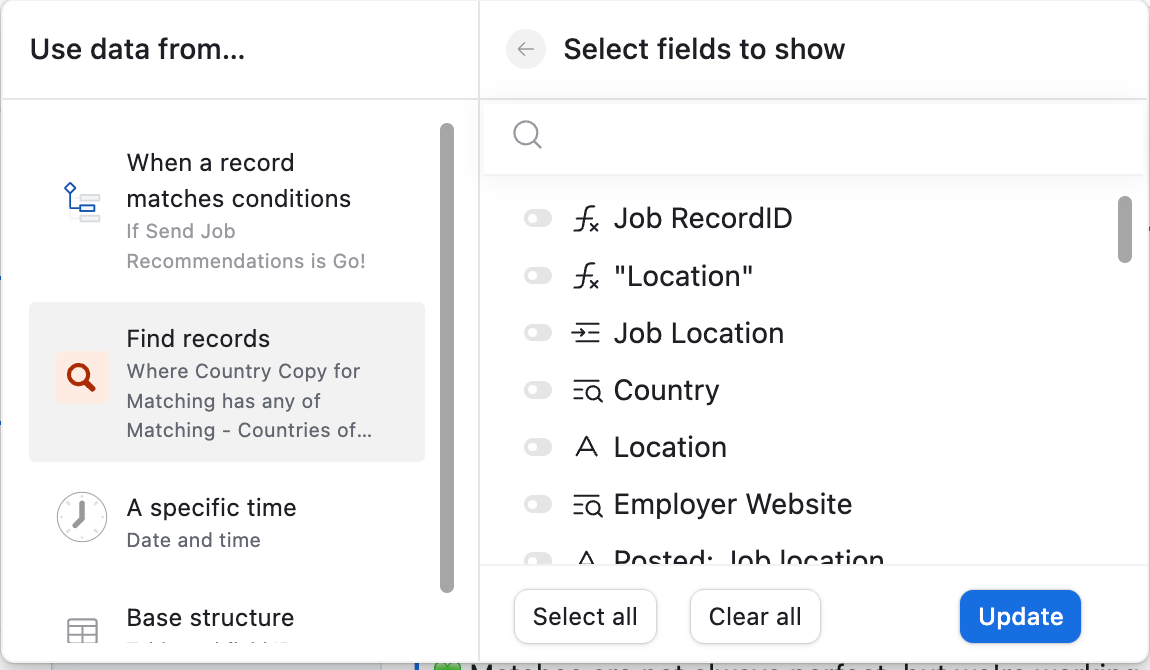Click the Clear all button
The image size is (1150, 670).
[755, 616]
